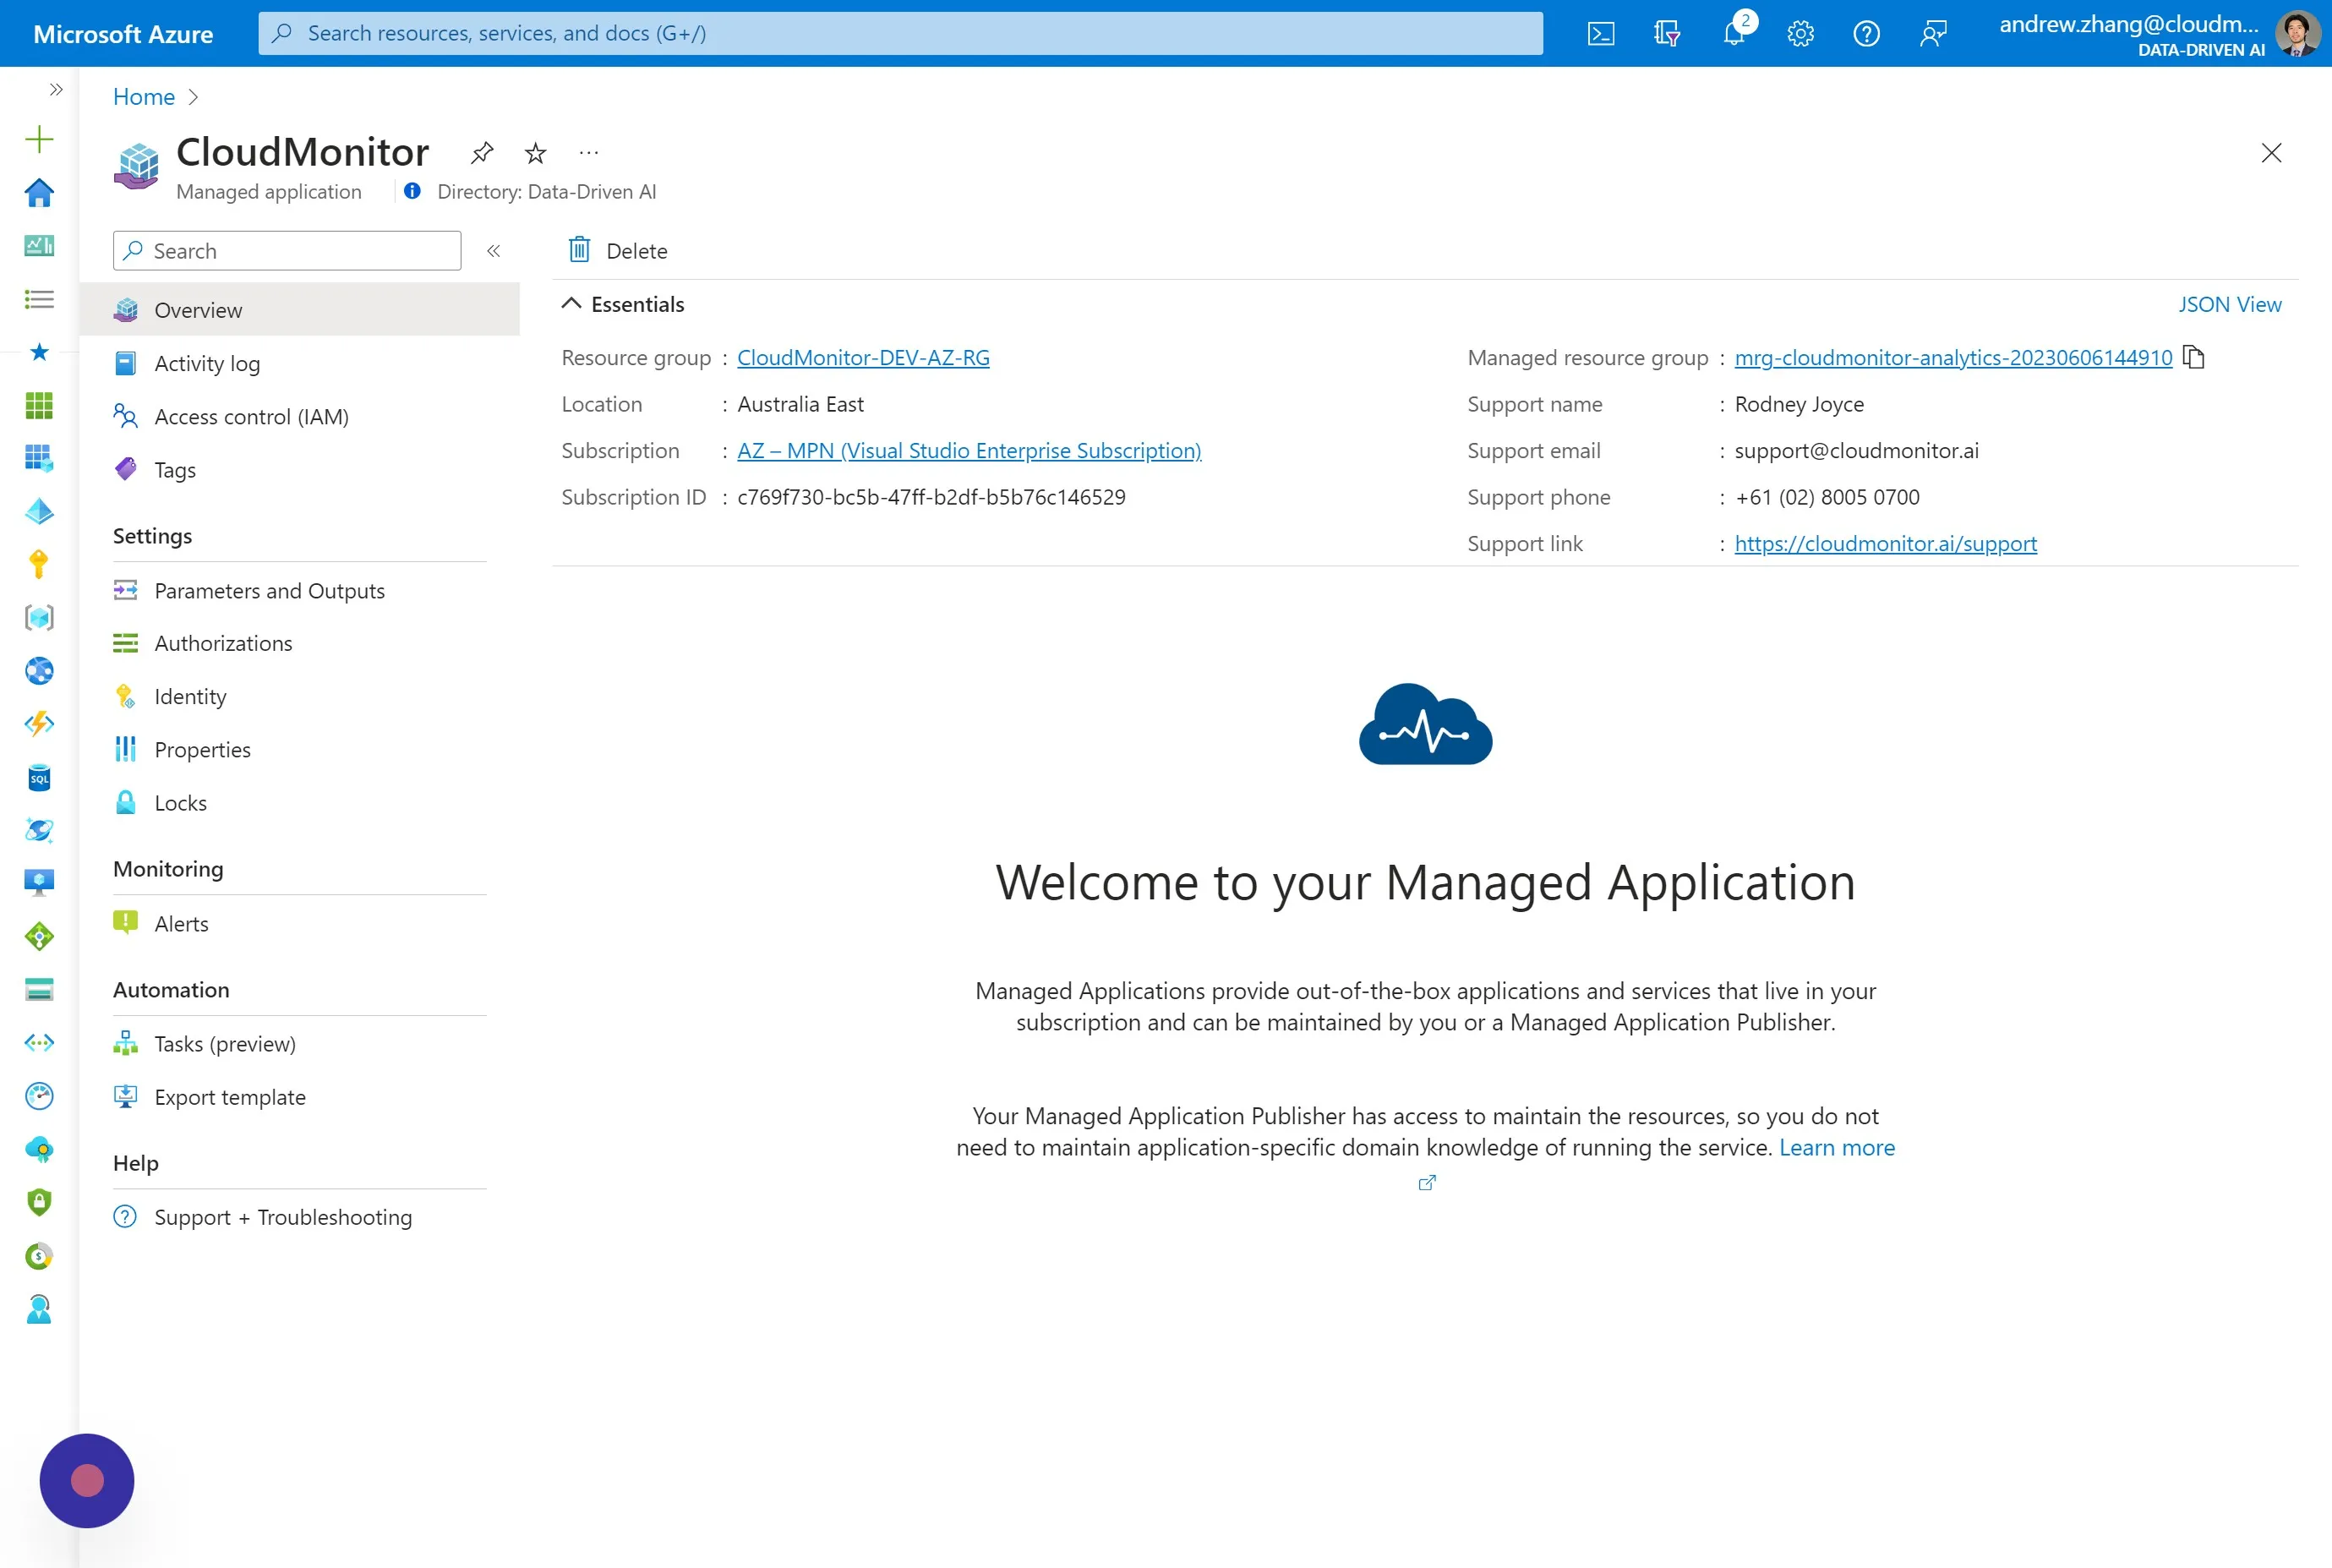This screenshot has width=2332, height=1568.
Task: Go to Home via sidebar house icon
Action: pyautogui.click(x=39, y=192)
